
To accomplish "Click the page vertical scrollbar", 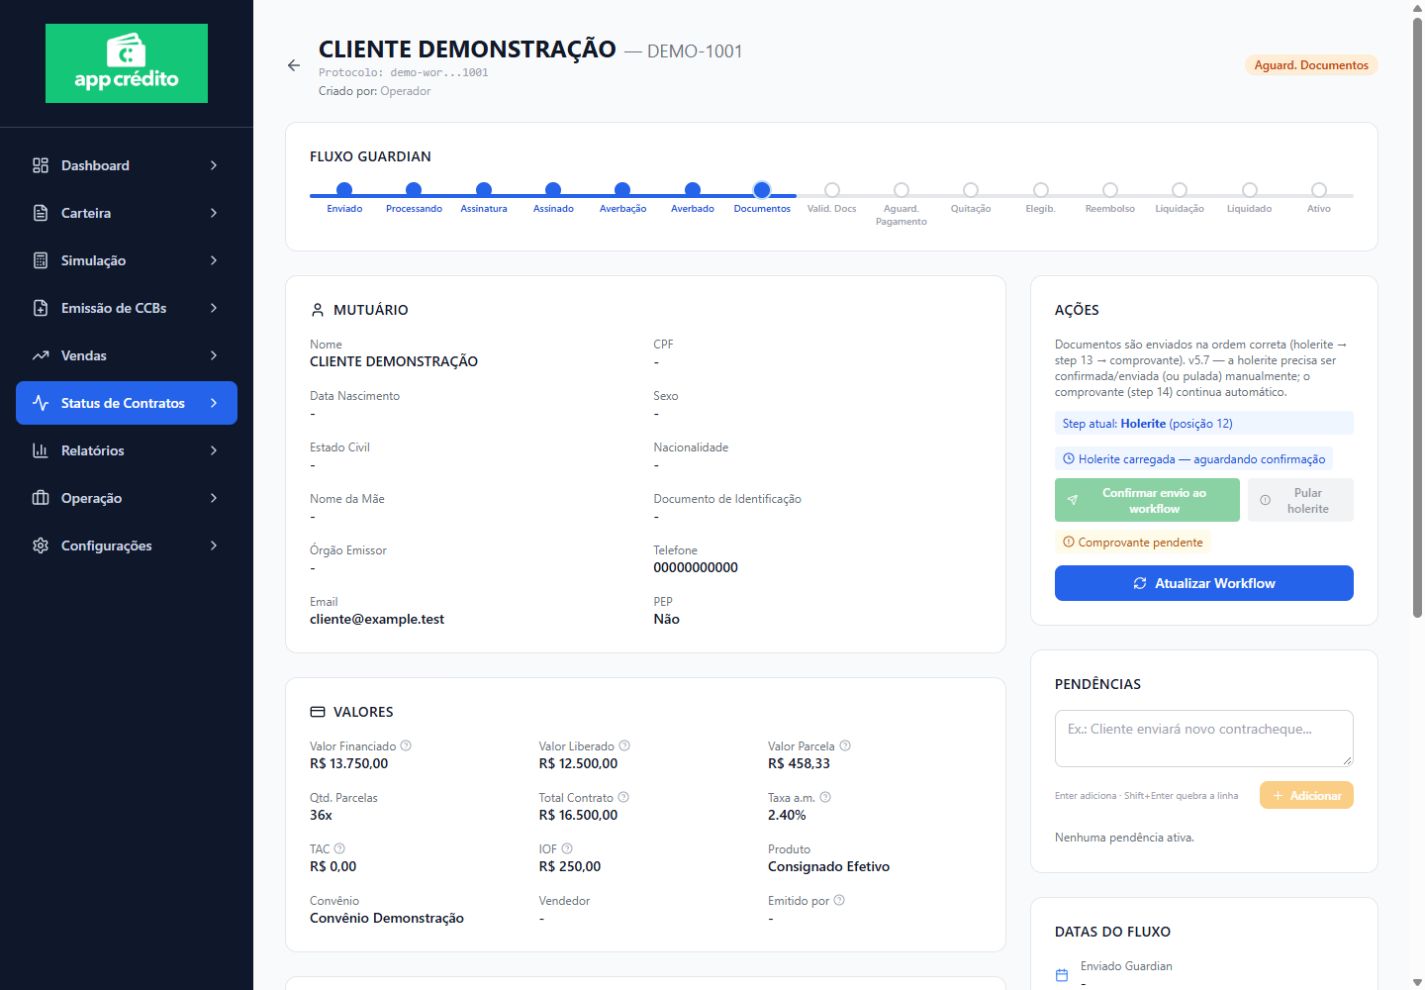I will 1417,320.
